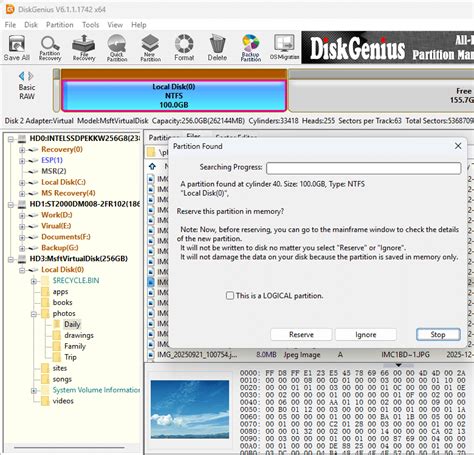Select the Daily folder in tree
Viewport: 474px width, 455px height.
tap(72, 324)
